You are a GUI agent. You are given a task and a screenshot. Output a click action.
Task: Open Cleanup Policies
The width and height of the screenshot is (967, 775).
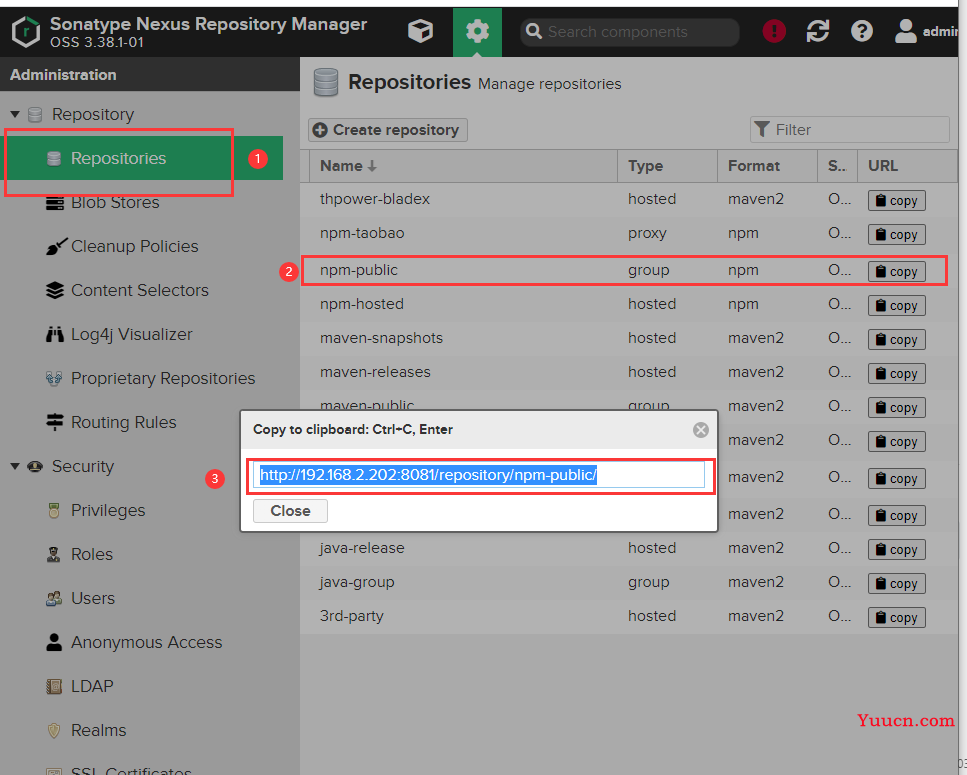[134, 246]
